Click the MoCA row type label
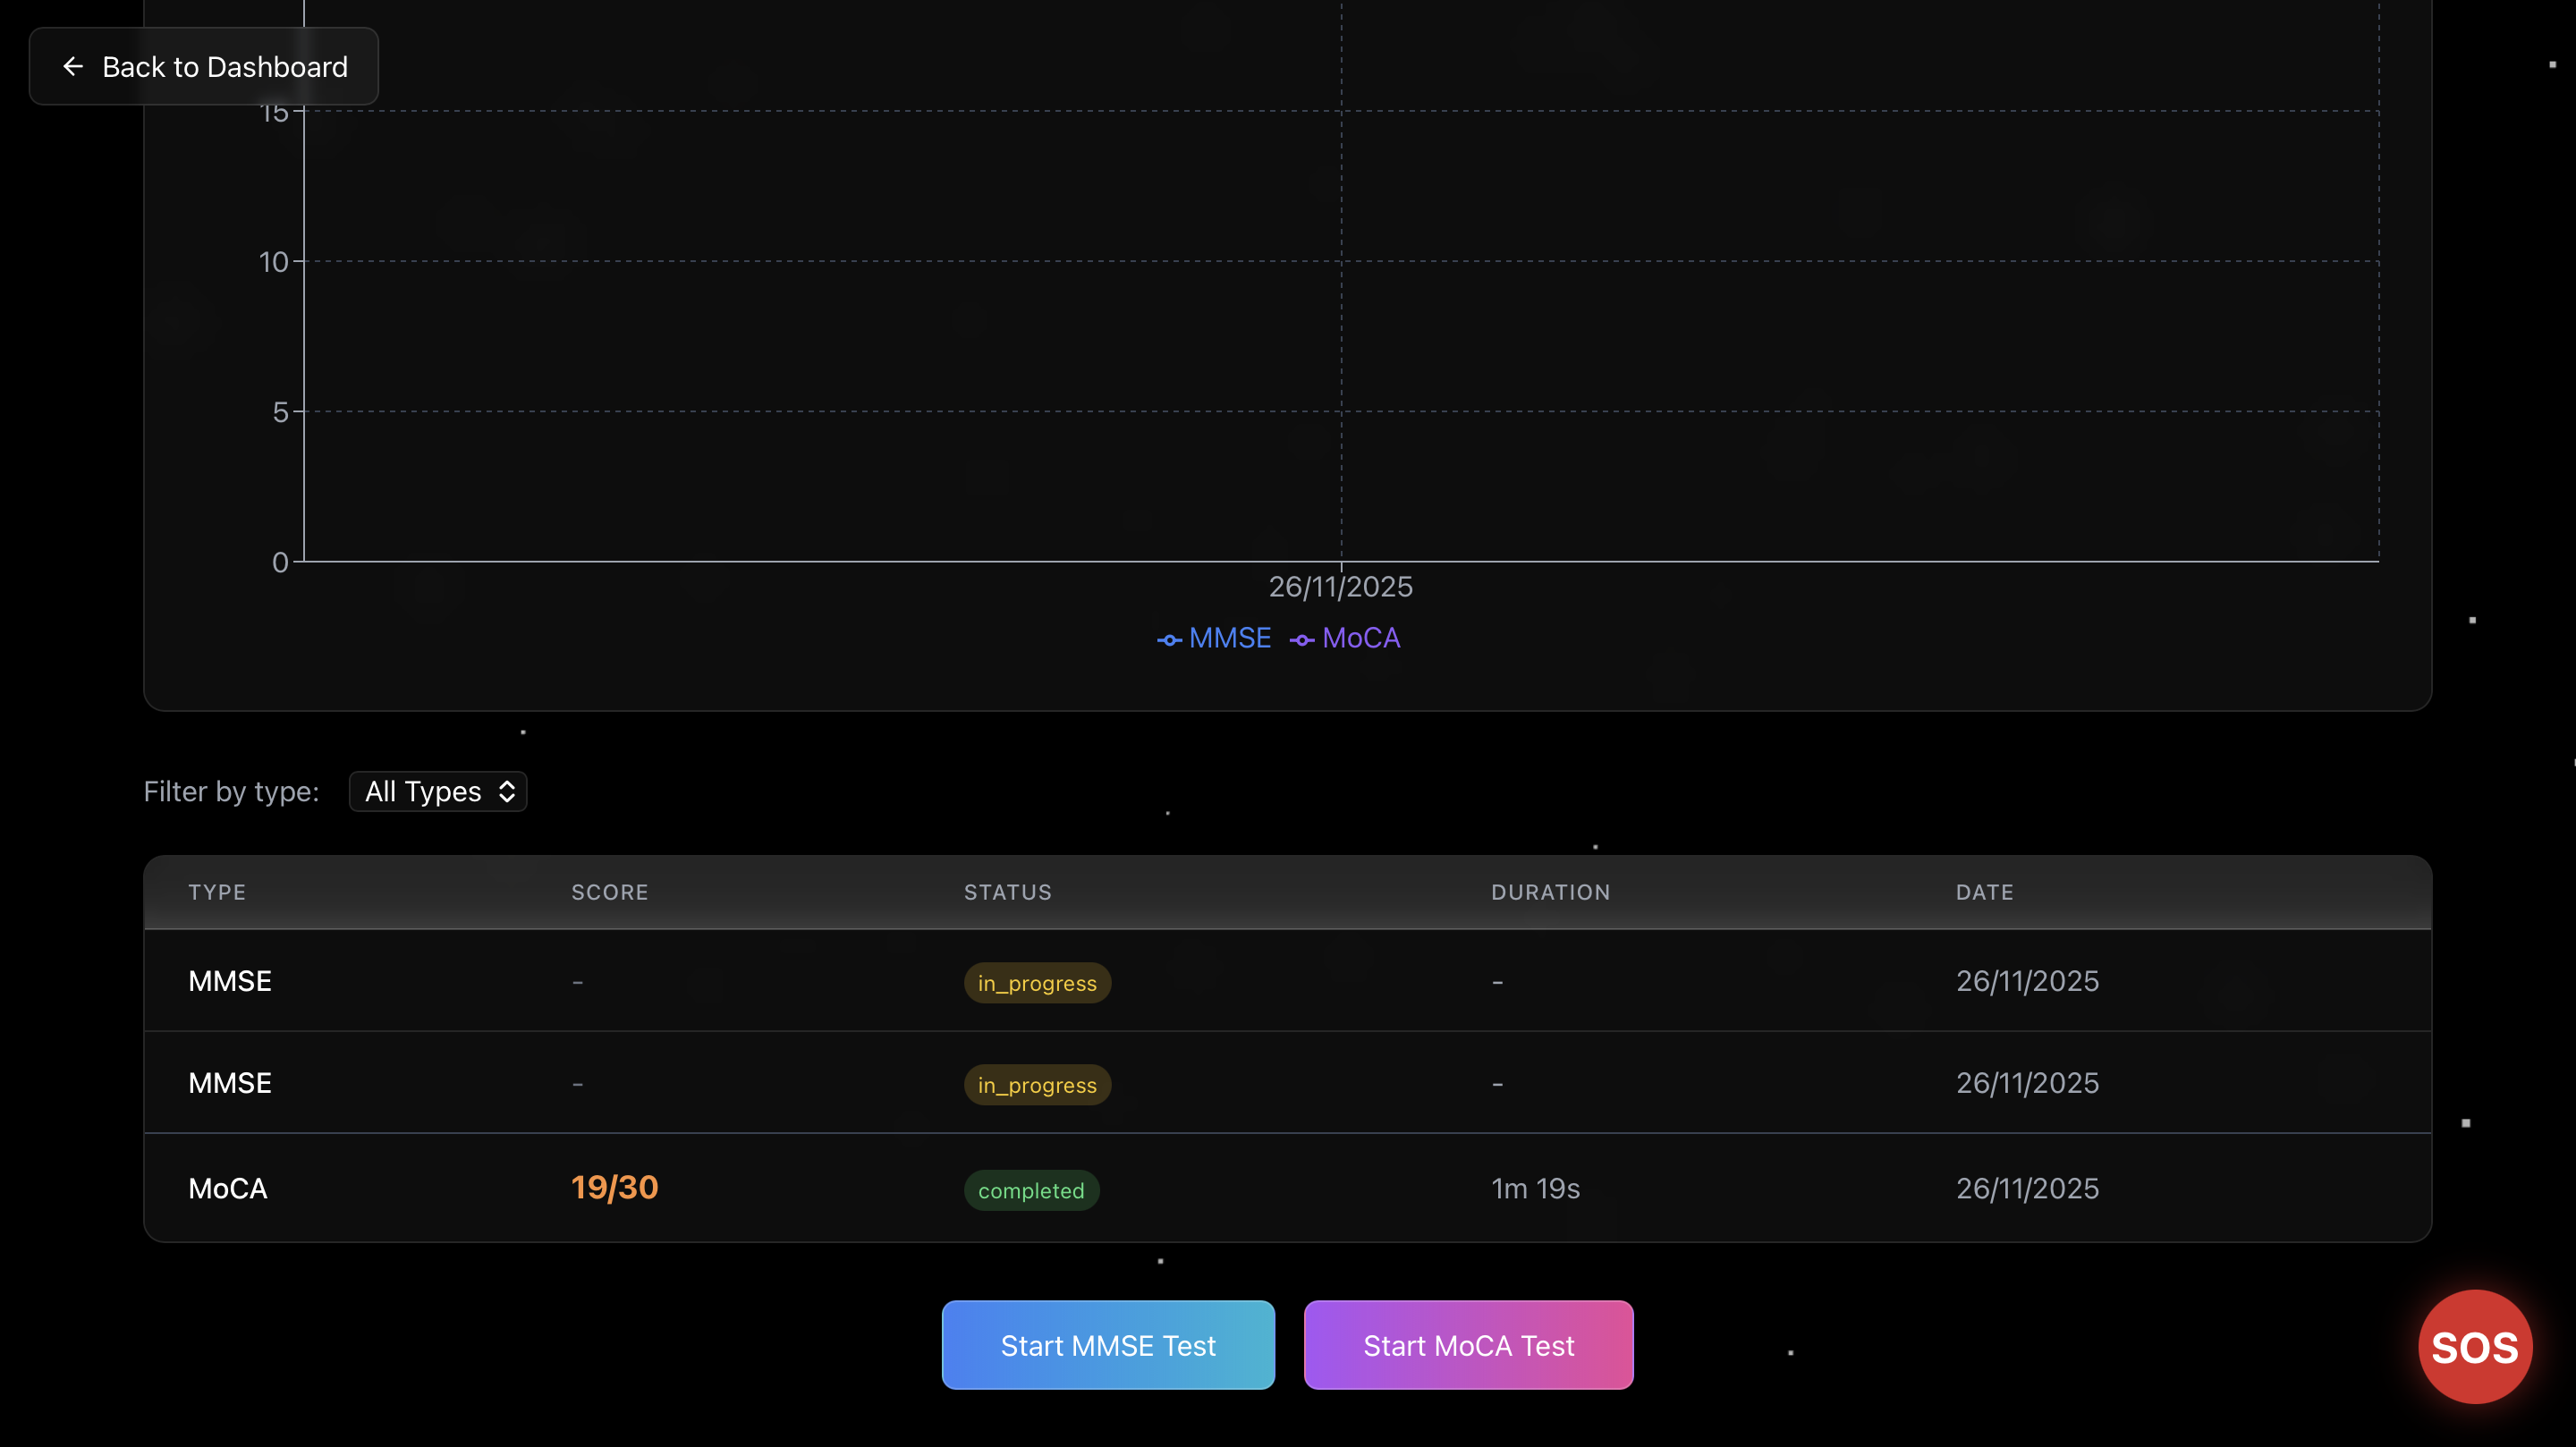 point(228,1188)
